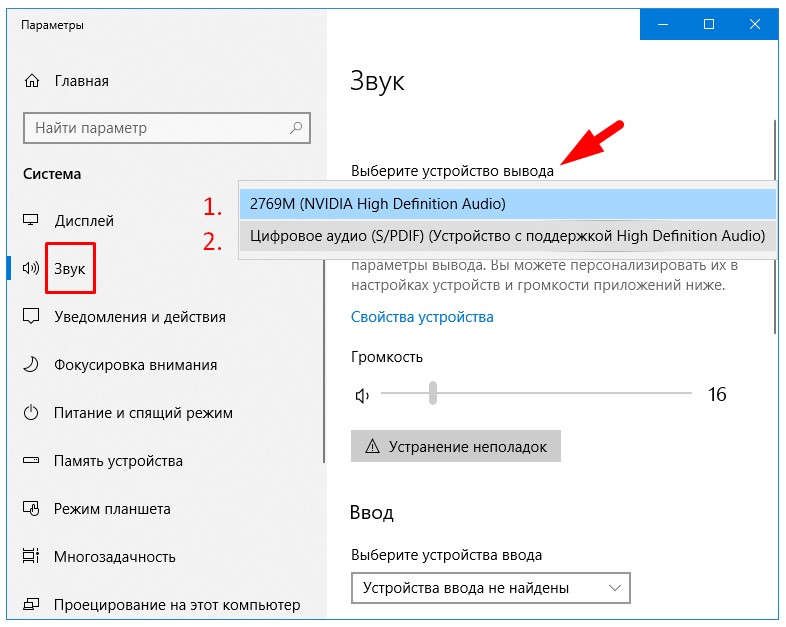Open the Свойства устройства link
Viewport: 786px width, 627px height.
pos(422,317)
